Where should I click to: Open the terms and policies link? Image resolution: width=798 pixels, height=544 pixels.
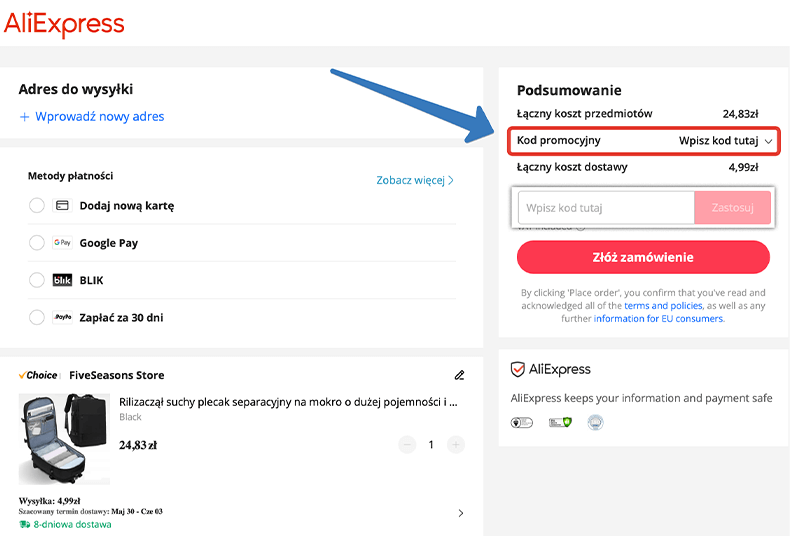[x=663, y=305]
